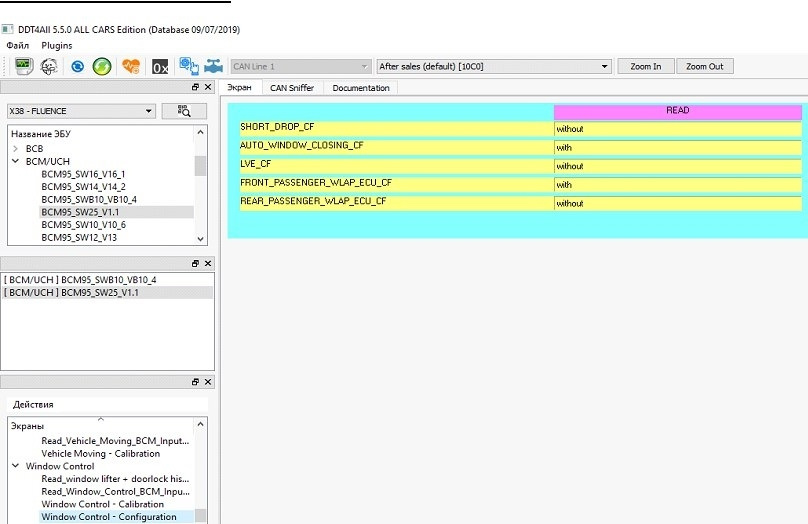Float the loaded ECUs panel
This screenshot has height=524, width=808.
pos(195,263)
